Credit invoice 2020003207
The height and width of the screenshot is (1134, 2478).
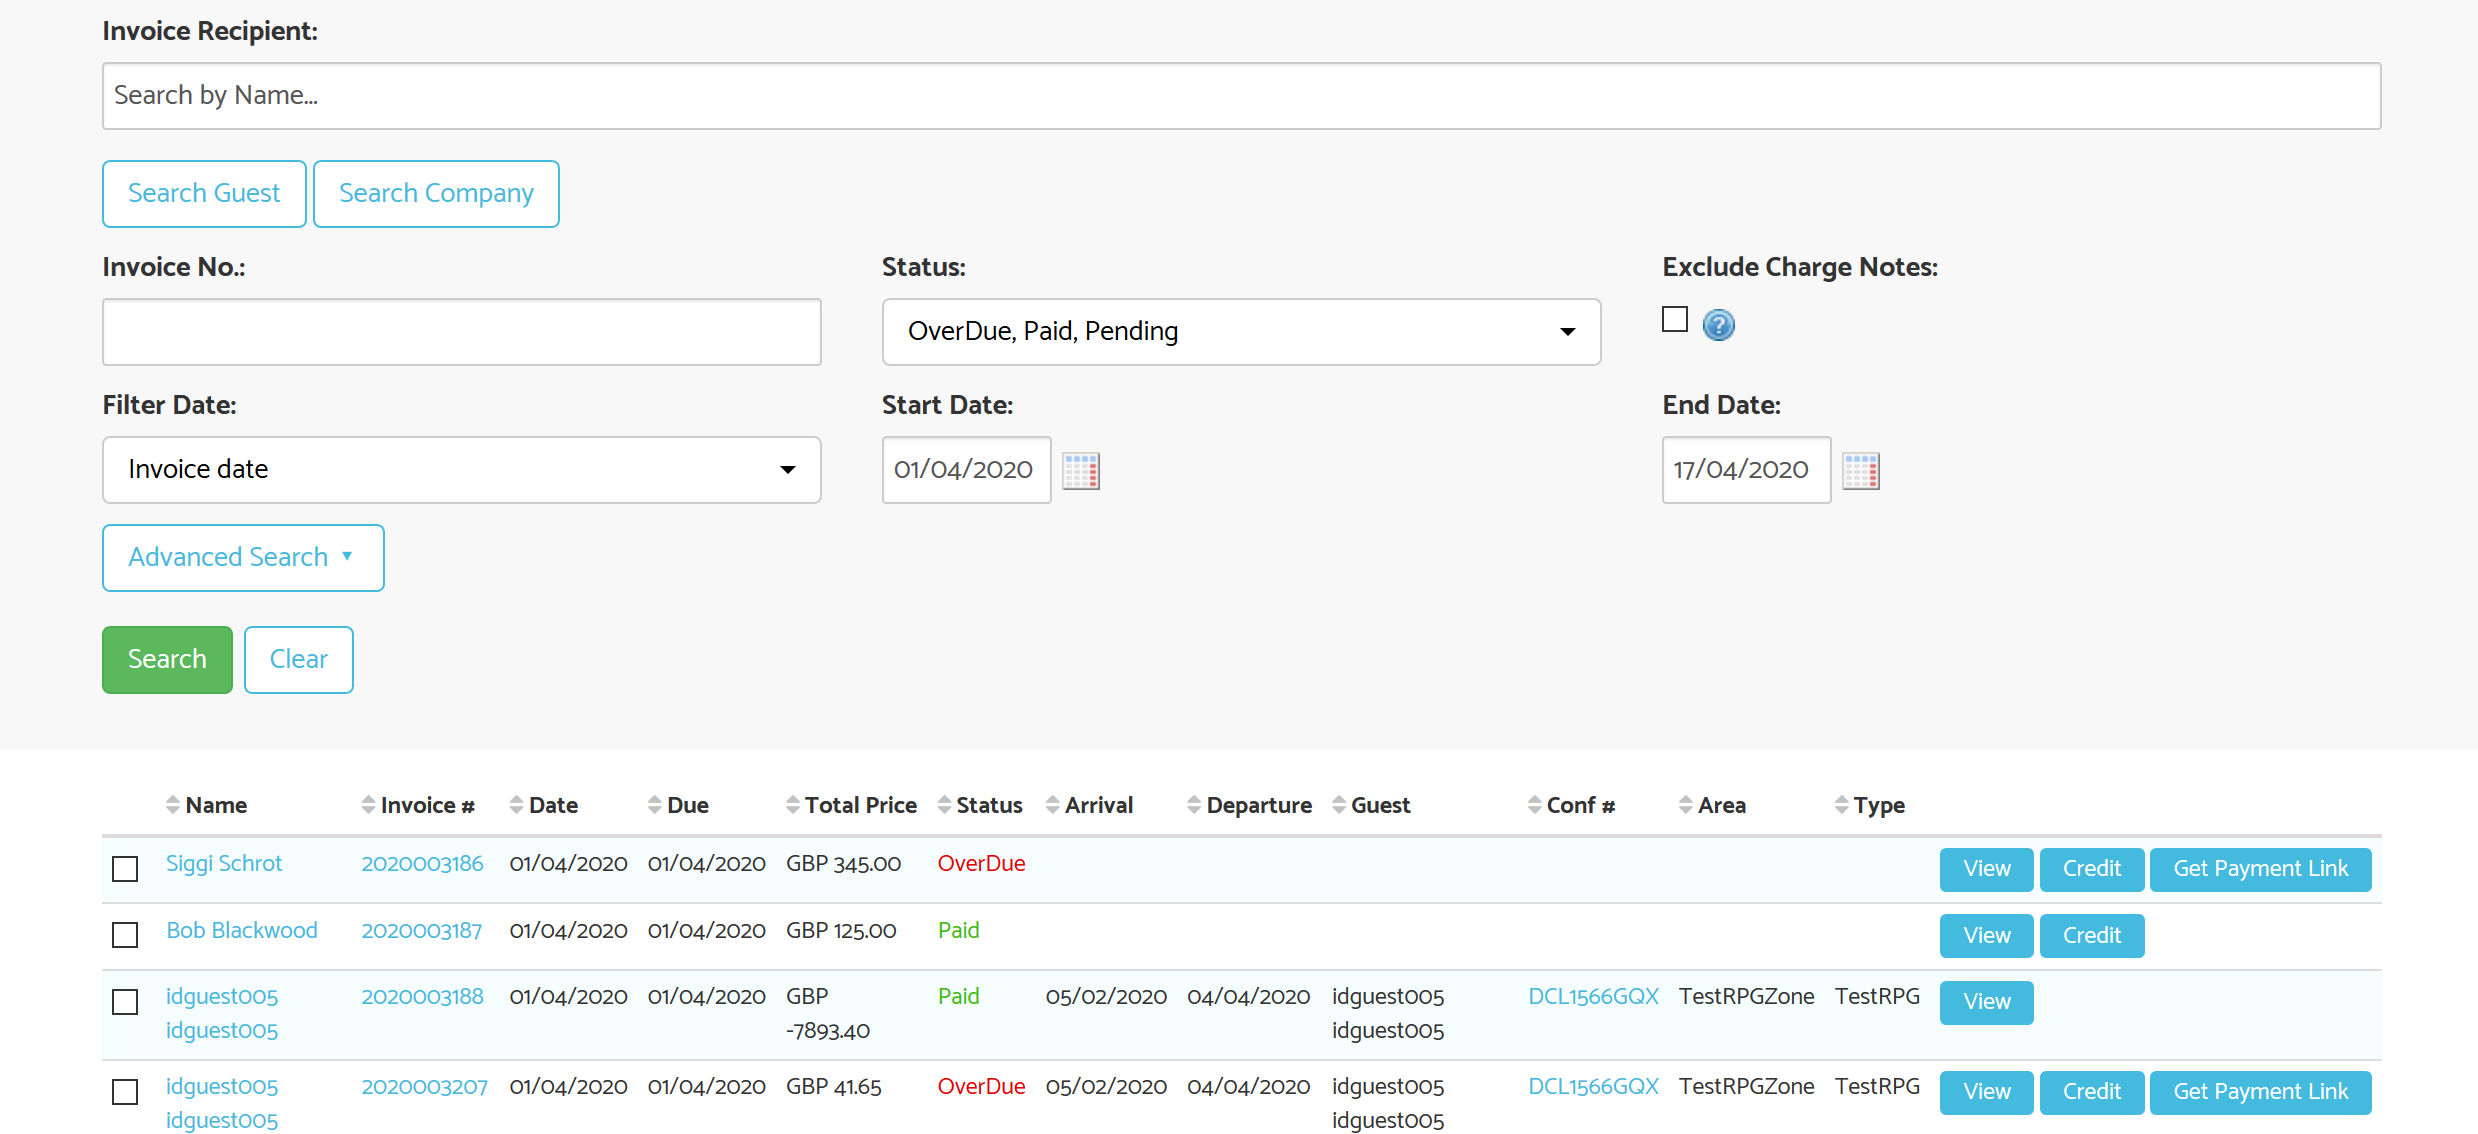coord(2091,1092)
